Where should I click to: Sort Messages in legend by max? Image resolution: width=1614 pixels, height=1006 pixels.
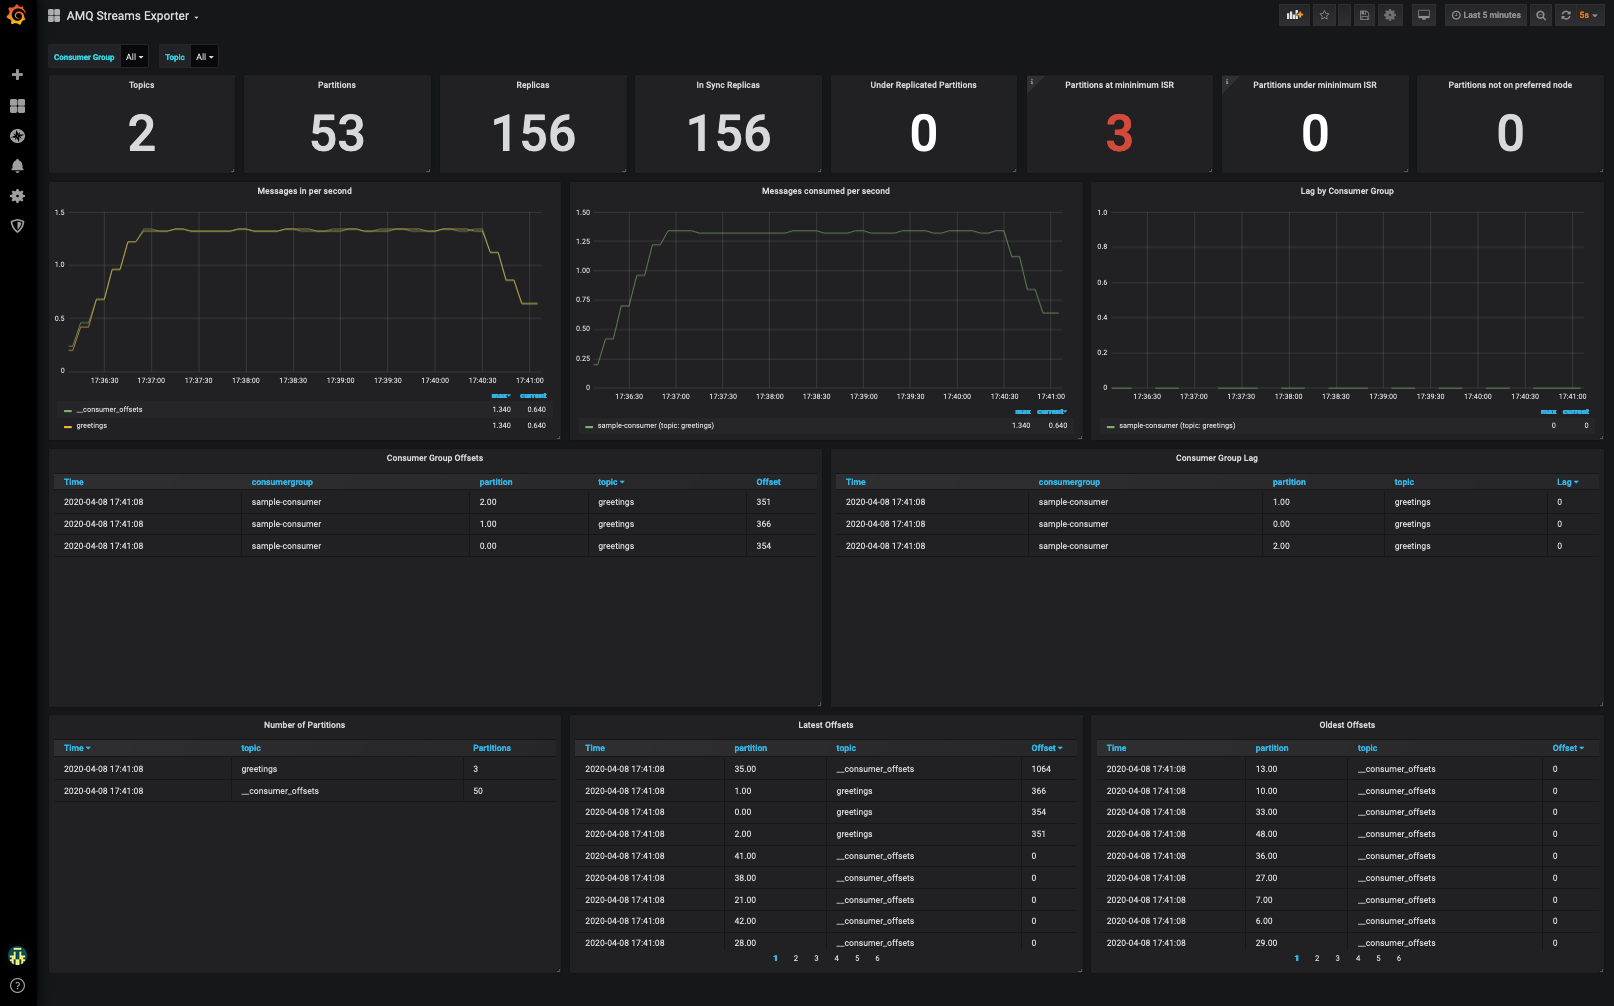500,396
